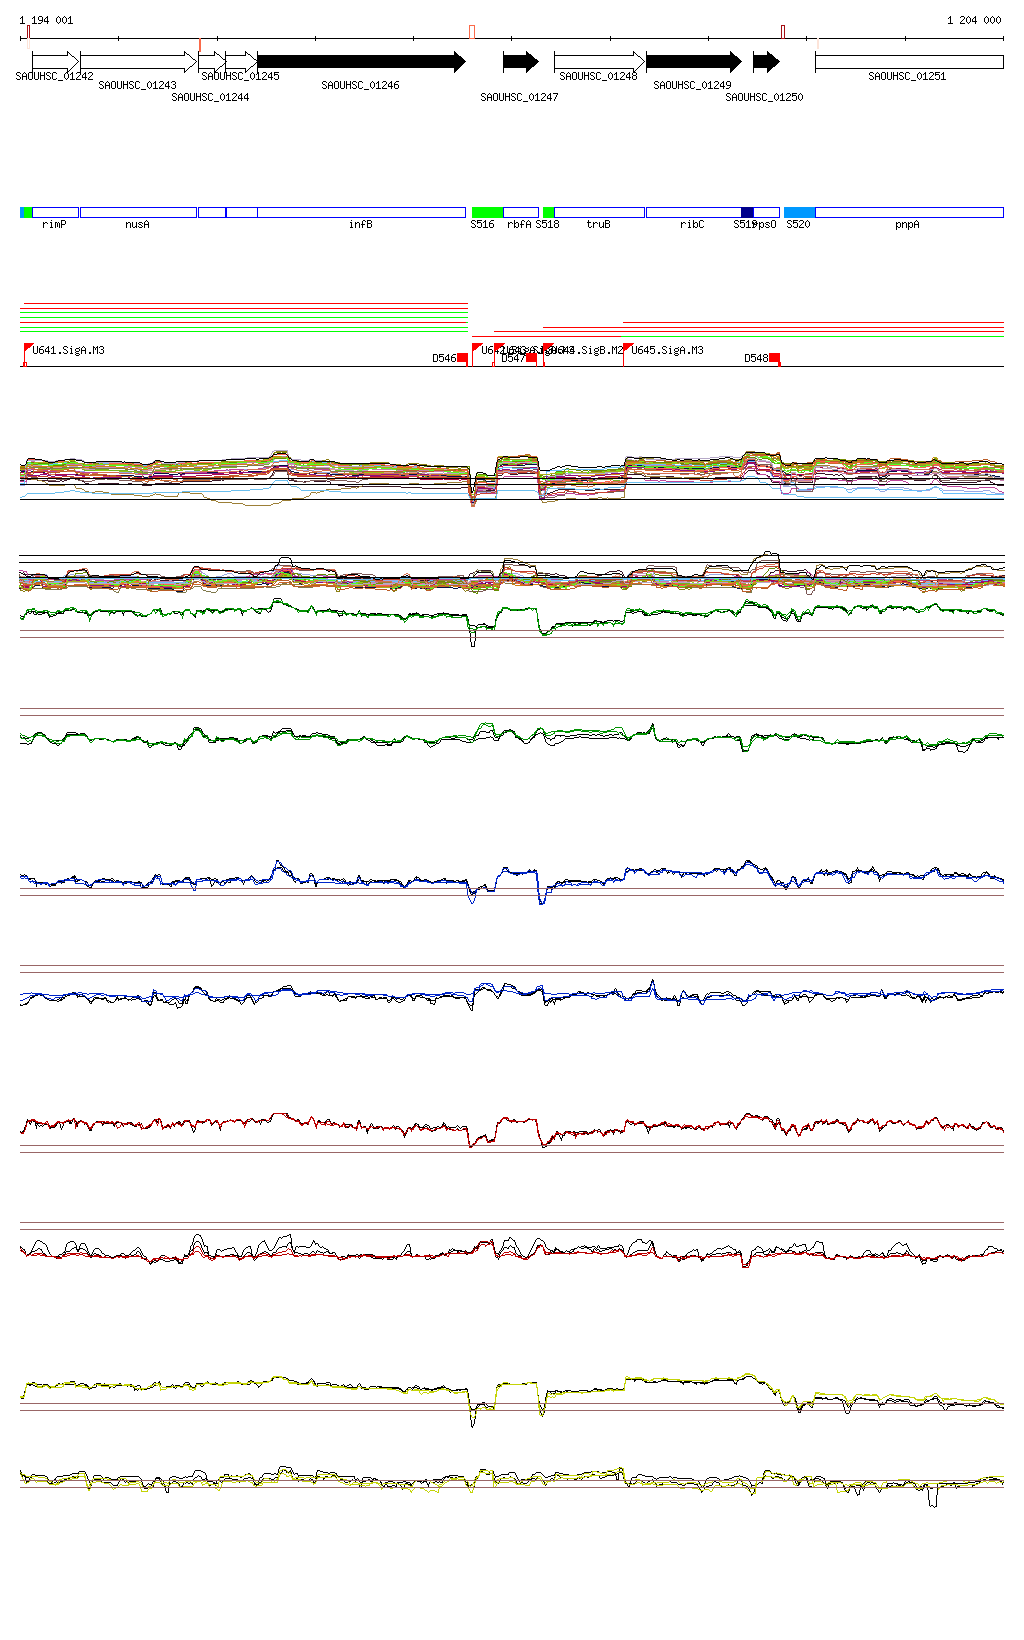Select the SAOUHSC_01251 gene box
The height and width of the screenshot is (1640, 1024).
(909, 62)
